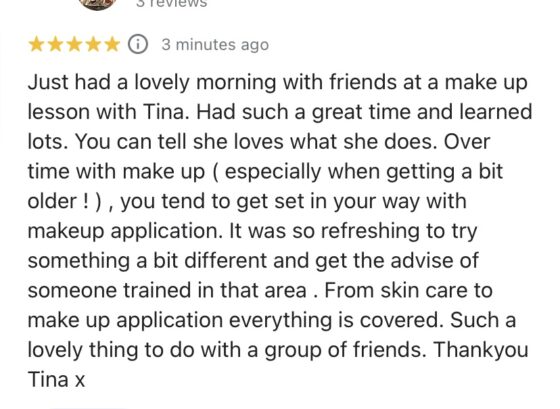Select the fourth gold star

point(94,45)
